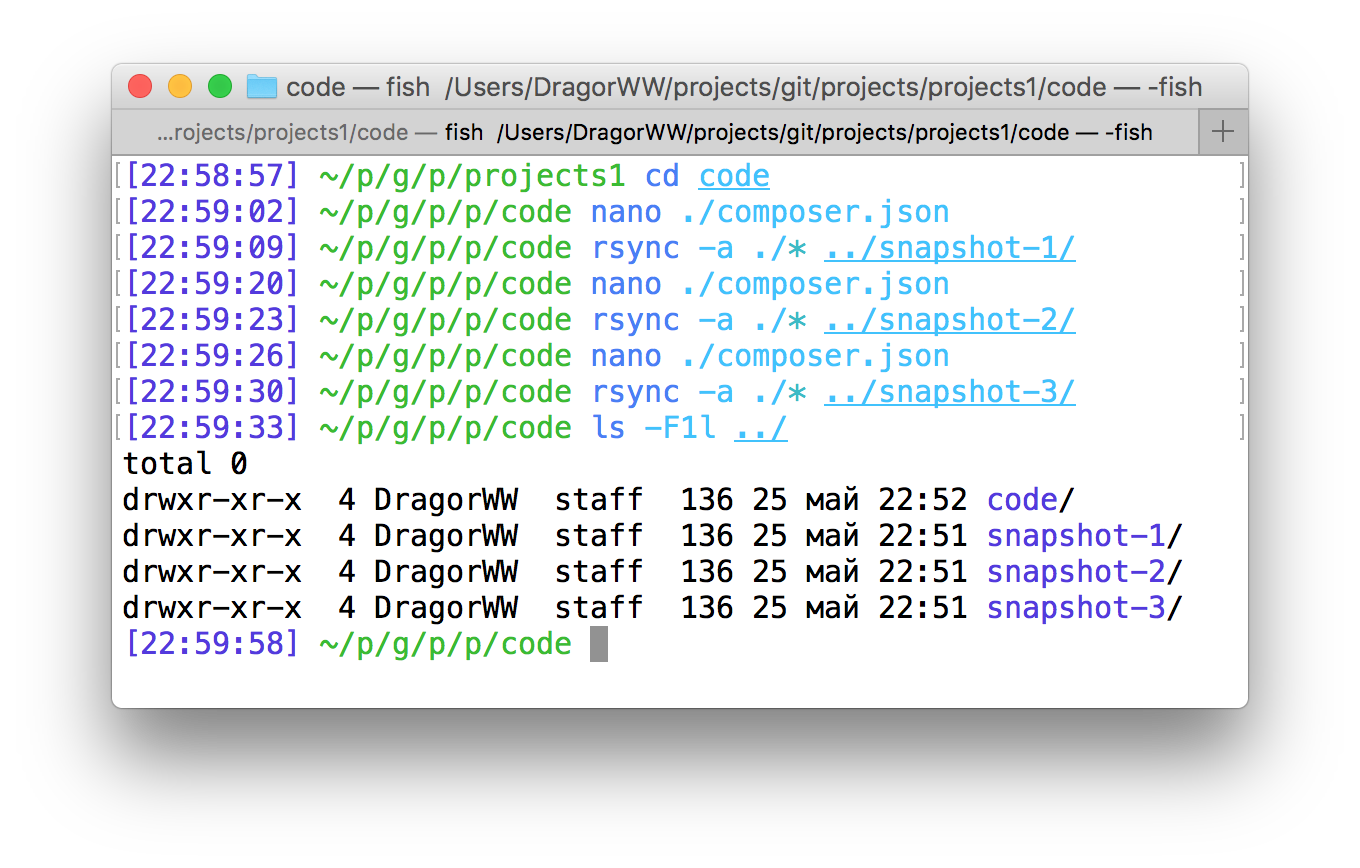Click the [22:59:20] timestamp
Image resolution: width=1360 pixels, height=868 pixels.
point(212,284)
